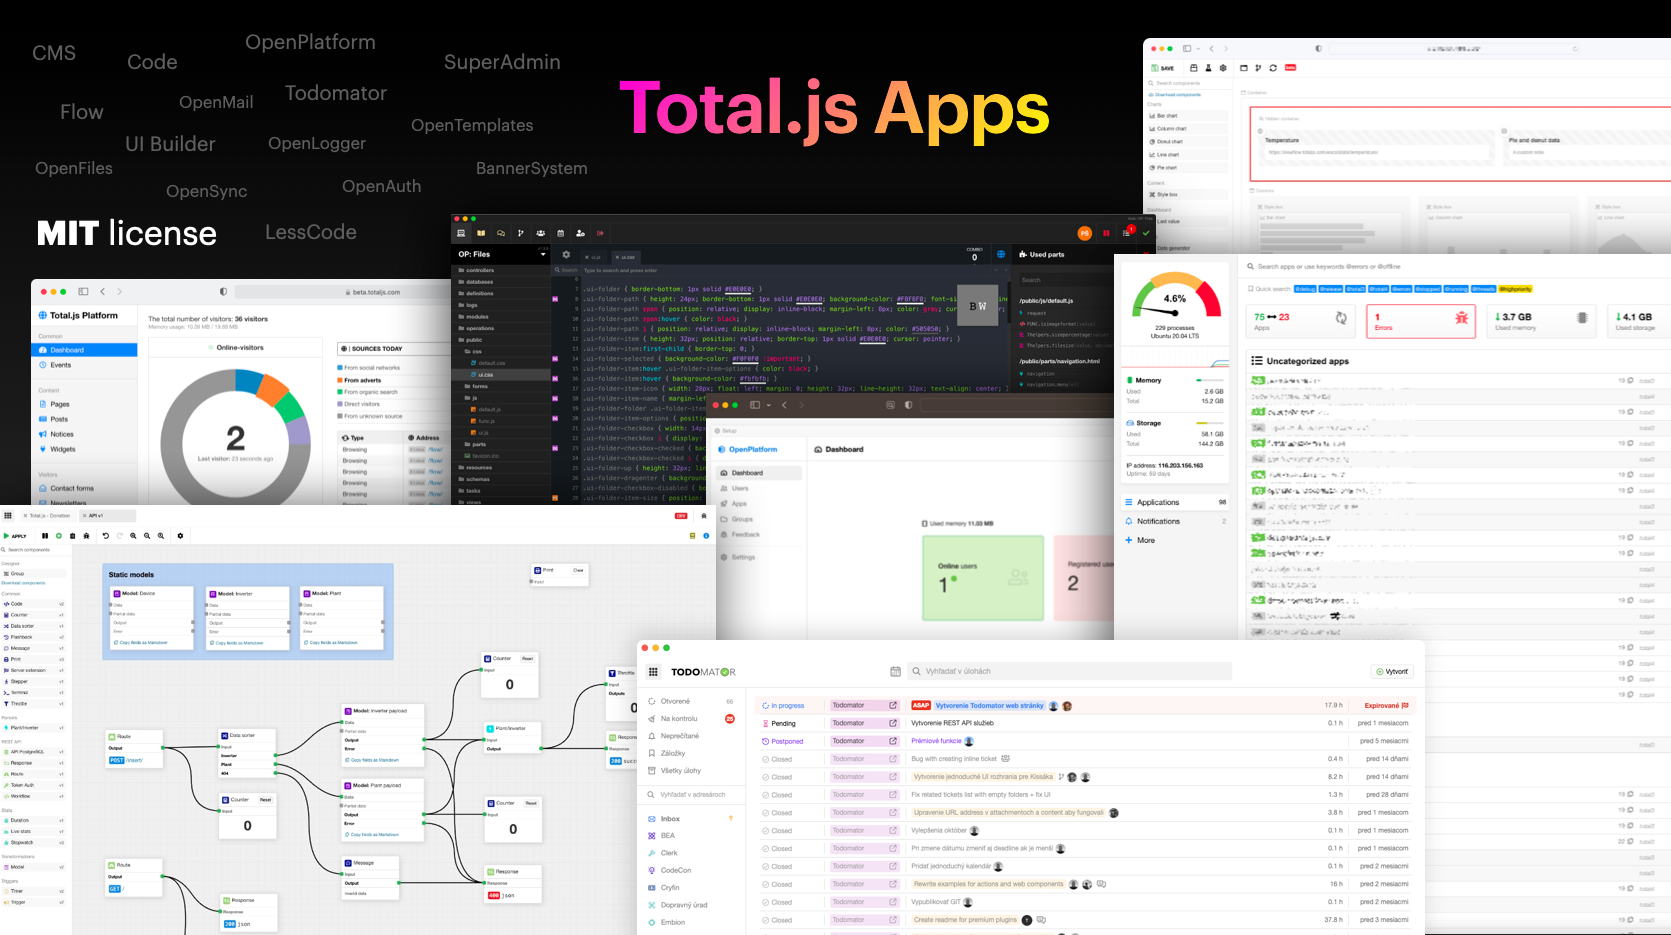Click the red pause icon in Code editor toolbar
Viewport: 1671px width, 935px height.
[1106, 233]
